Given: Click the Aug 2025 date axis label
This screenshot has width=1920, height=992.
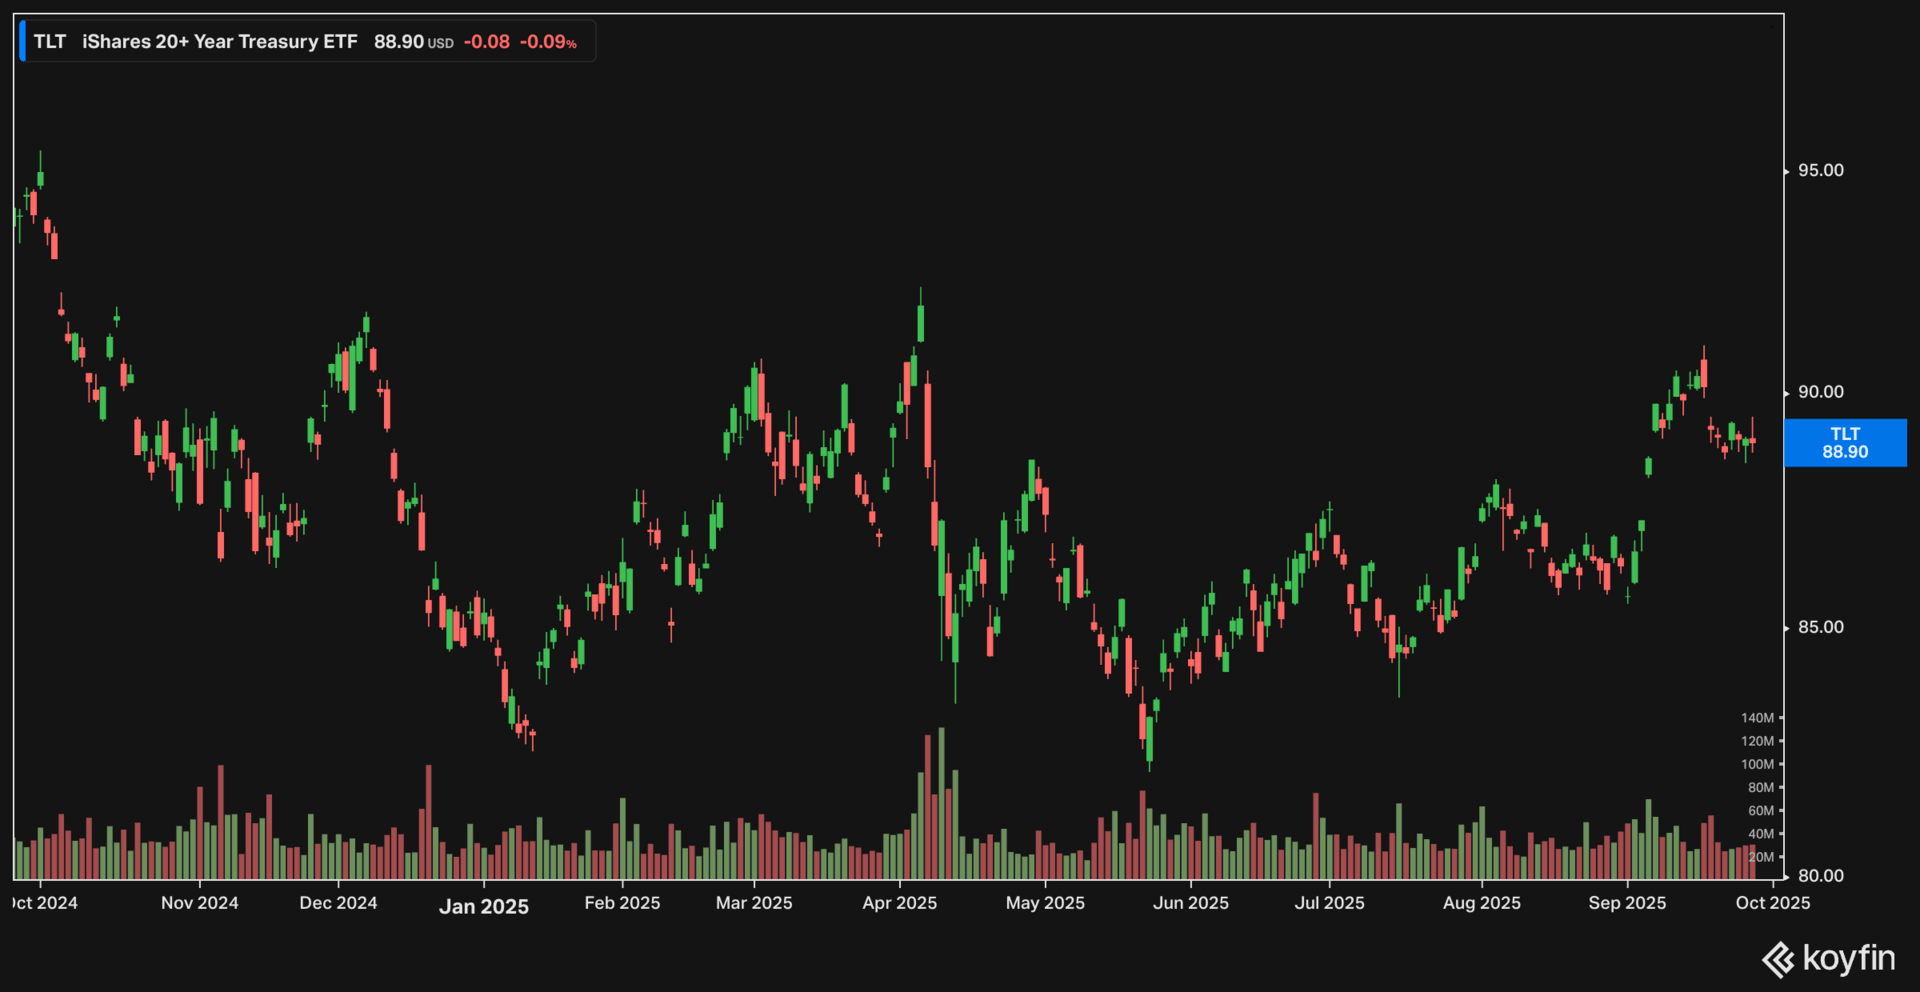Looking at the screenshot, I should pyautogui.click(x=1482, y=903).
